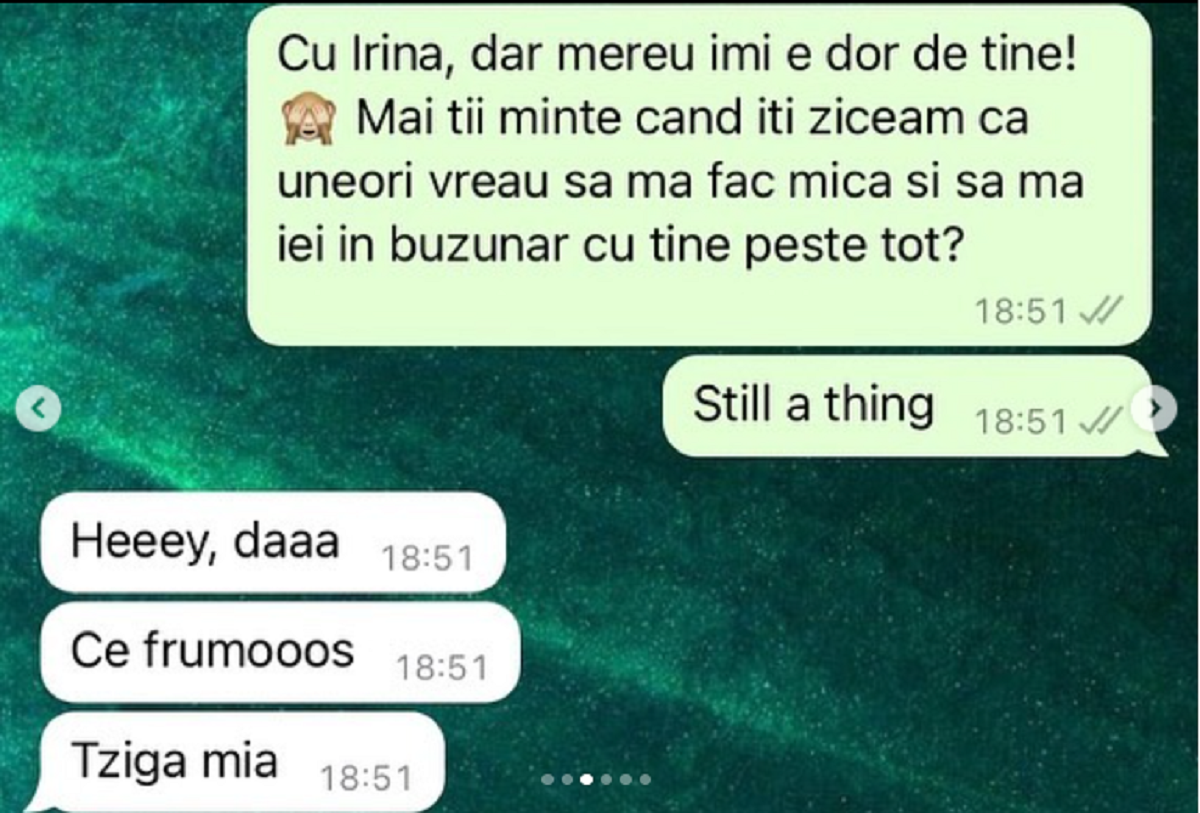
Task: Tap read checkmarks beside "Still a thing"
Action: coord(1101,424)
